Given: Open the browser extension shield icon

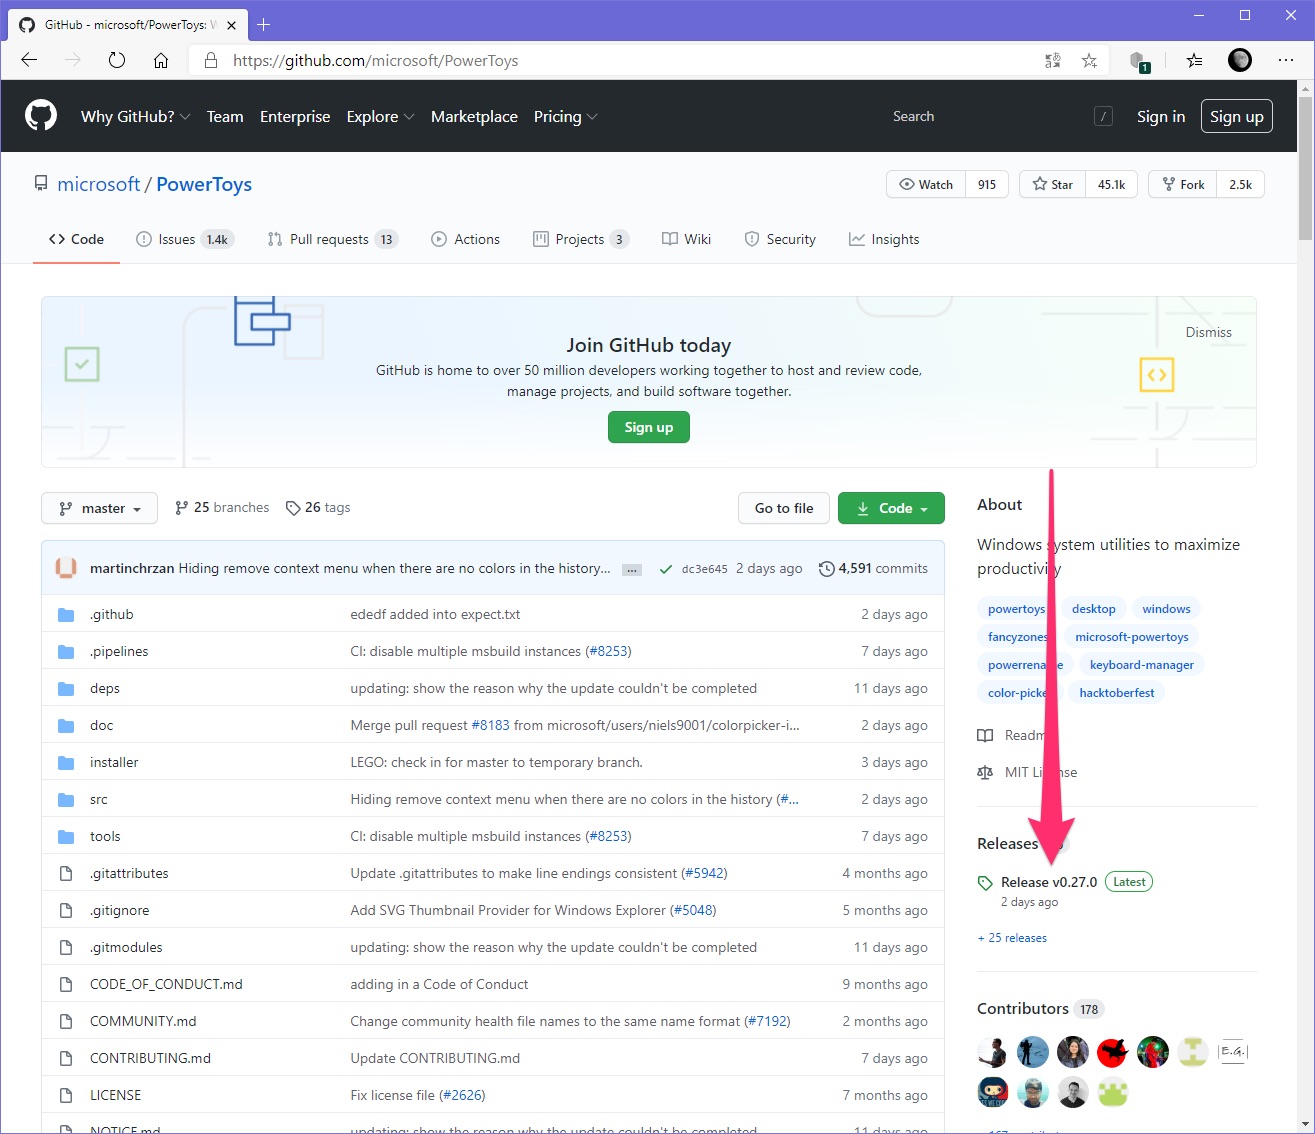Looking at the screenshot, I should [1139, 61].
